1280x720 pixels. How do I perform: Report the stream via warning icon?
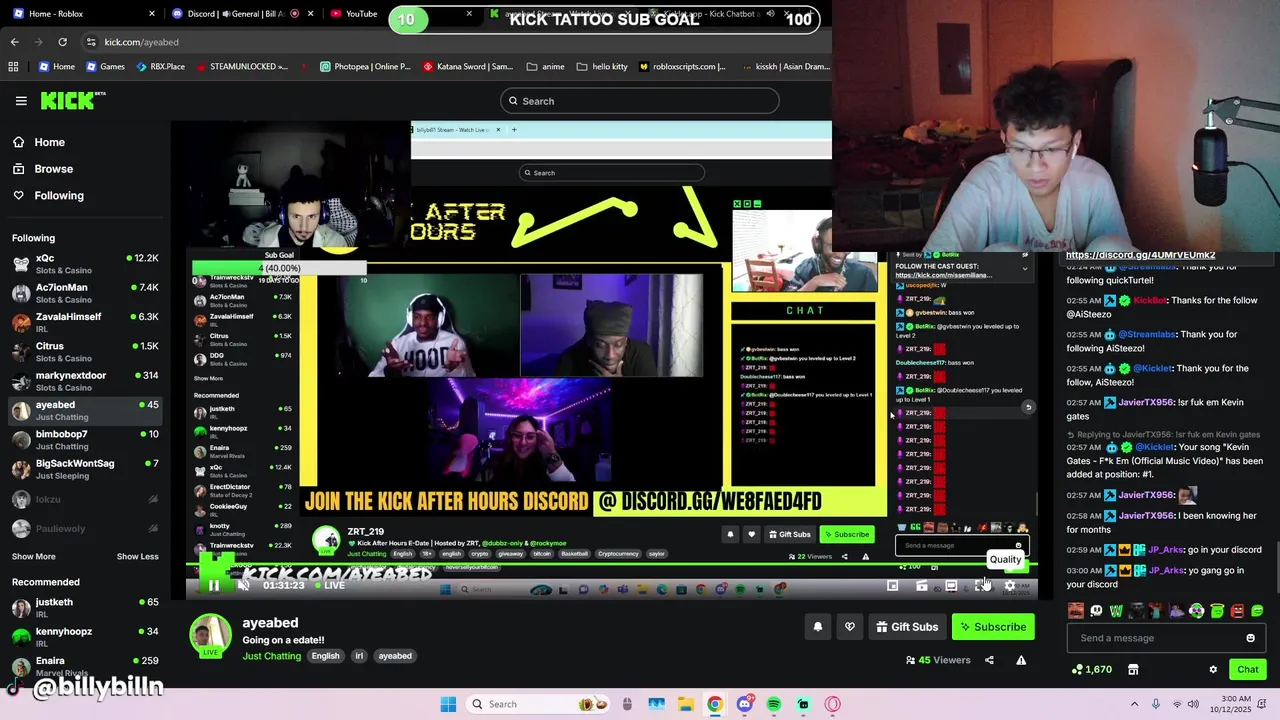pos(1021,660)
